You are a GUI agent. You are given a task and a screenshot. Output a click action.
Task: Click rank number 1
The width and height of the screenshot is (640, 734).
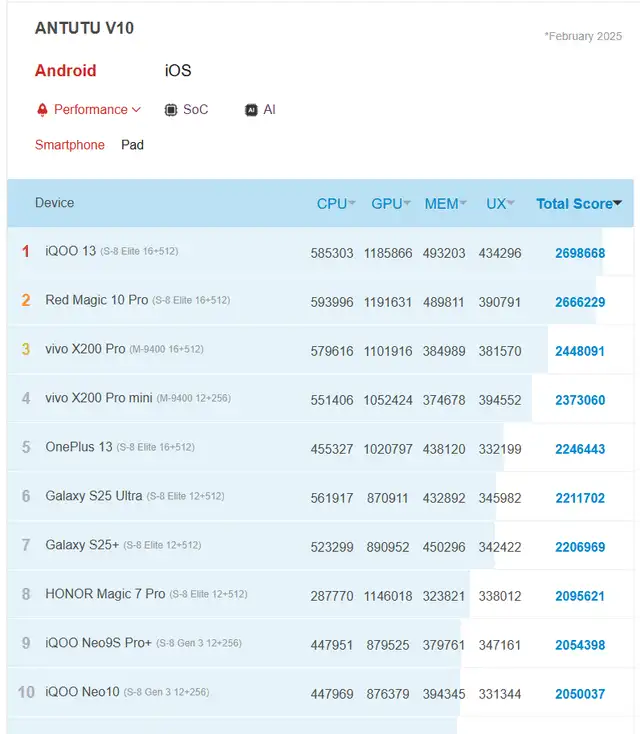coord(26,251)
